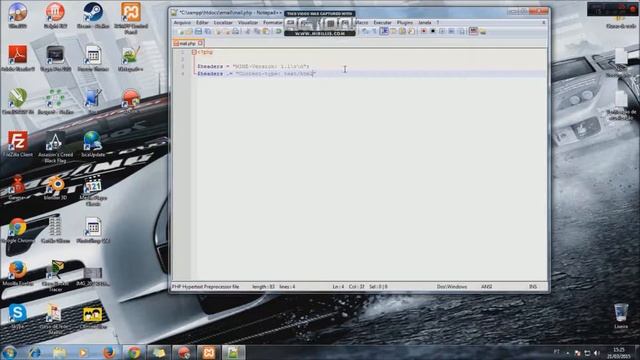The image size is (640, 360).
Task: Click the volume icon in system tray
Action: click(x=597, y=353)
